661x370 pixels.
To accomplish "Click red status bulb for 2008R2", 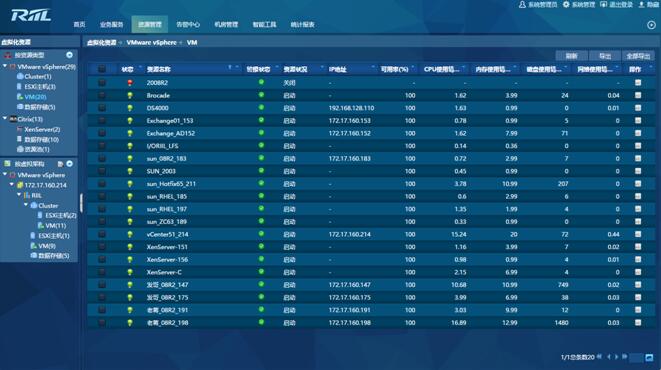I will [130, 83].
